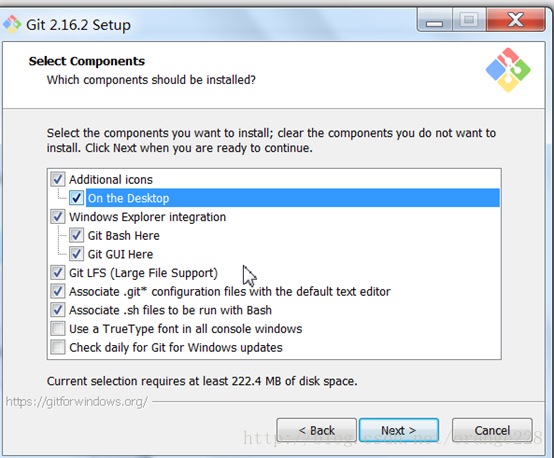Enable TrueType font in console windows
The image size is (554, 458).
58,329
